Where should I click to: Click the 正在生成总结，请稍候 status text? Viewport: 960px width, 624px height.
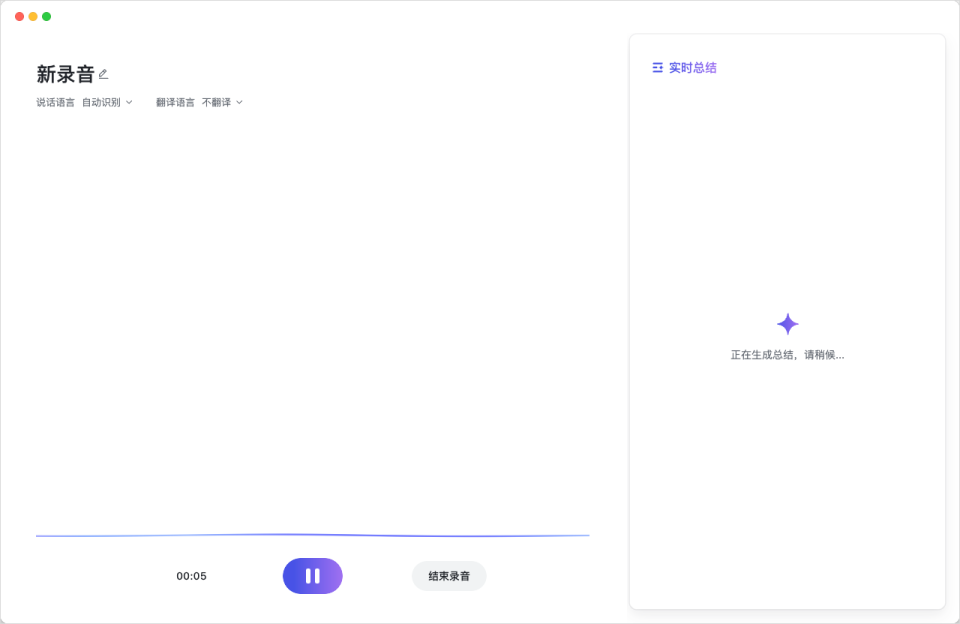[787, 355]
